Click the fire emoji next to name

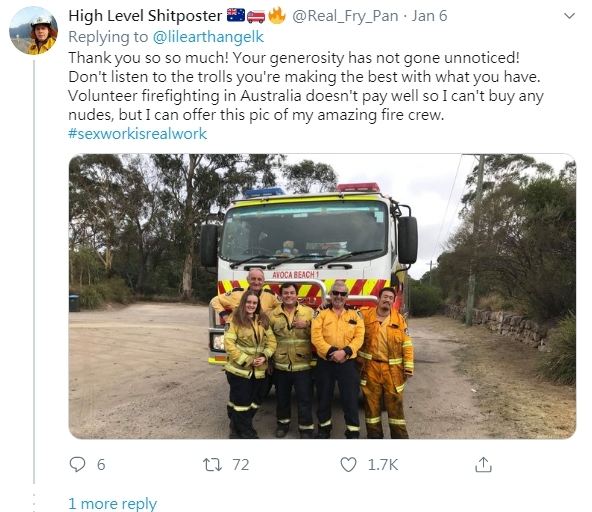click(x=277, y=16)
